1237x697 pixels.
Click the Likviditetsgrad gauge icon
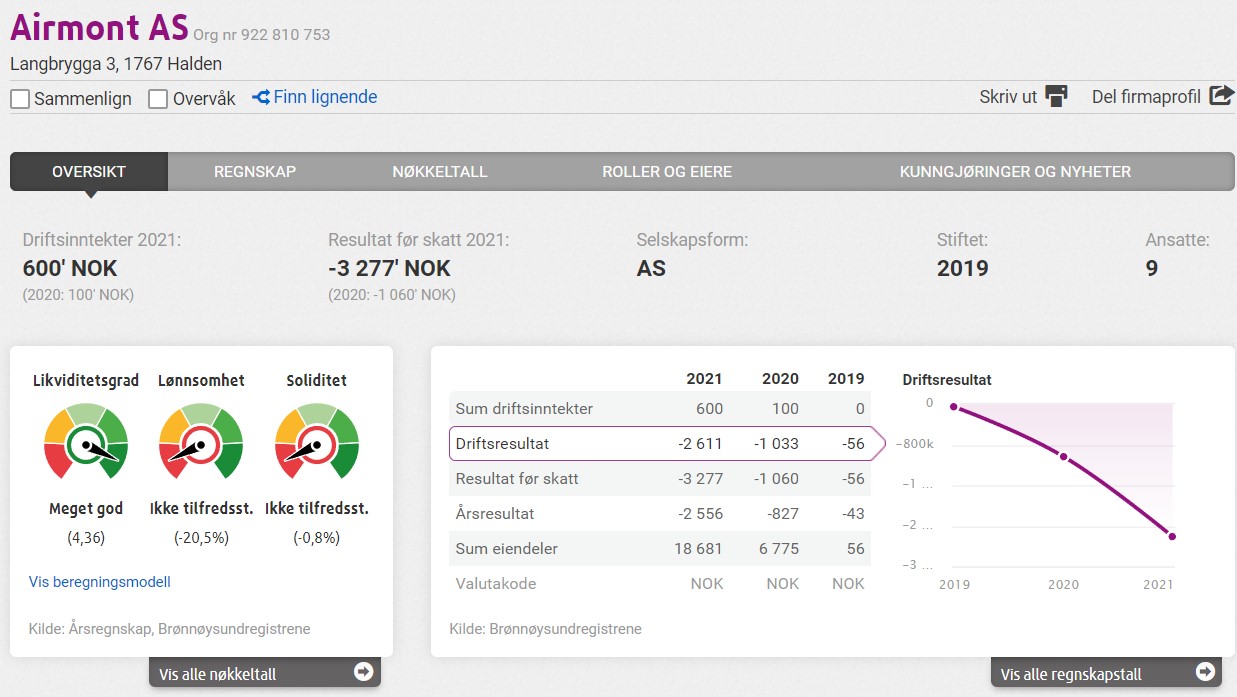pyautogui.click(x=87, y=442)
